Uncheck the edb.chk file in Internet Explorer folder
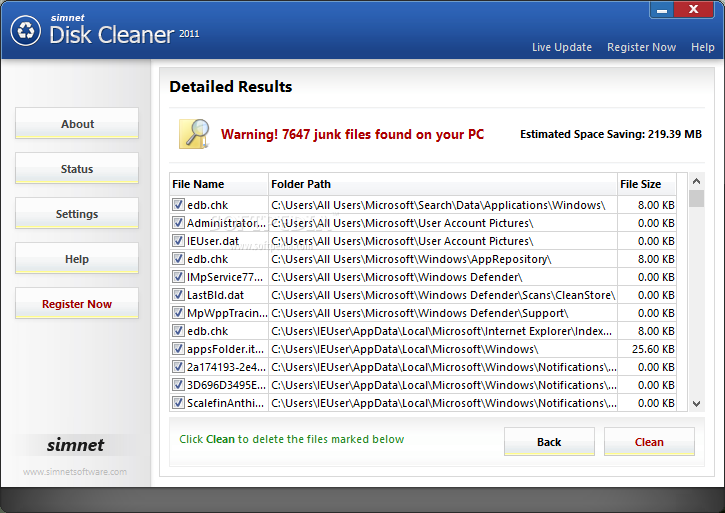 point(178,331)
